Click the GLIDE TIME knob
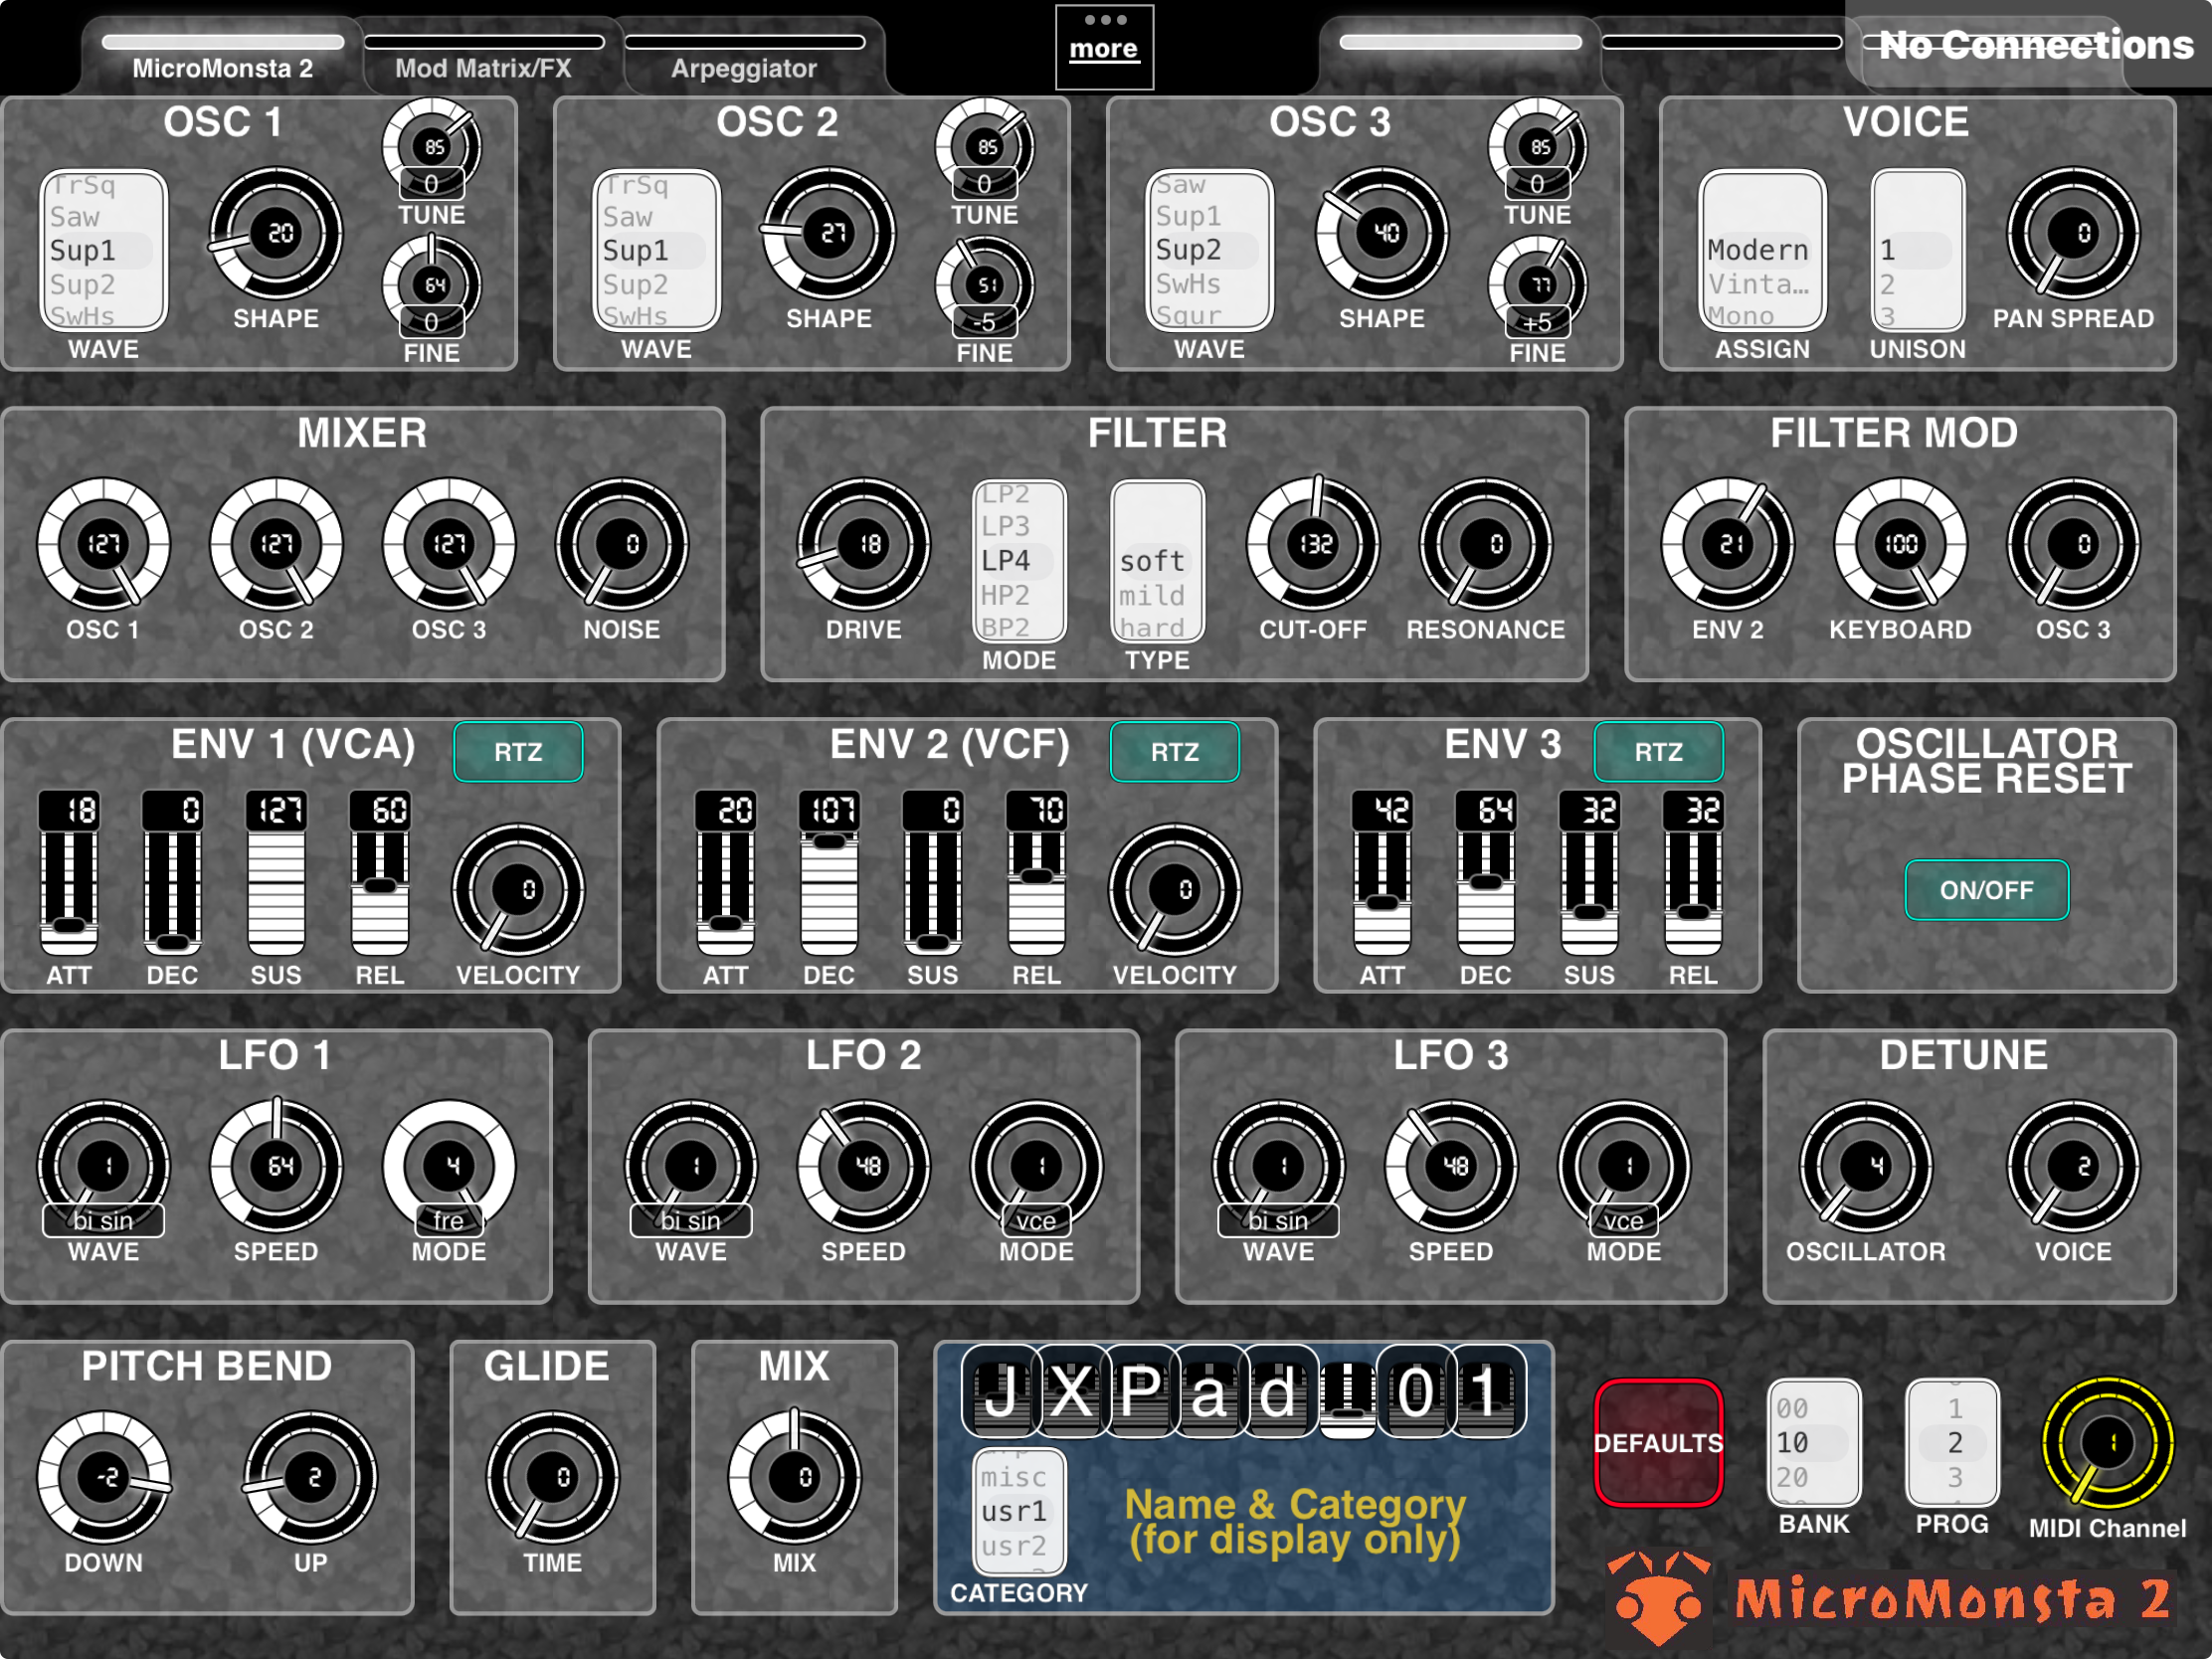 click(x=553, y=1478)
